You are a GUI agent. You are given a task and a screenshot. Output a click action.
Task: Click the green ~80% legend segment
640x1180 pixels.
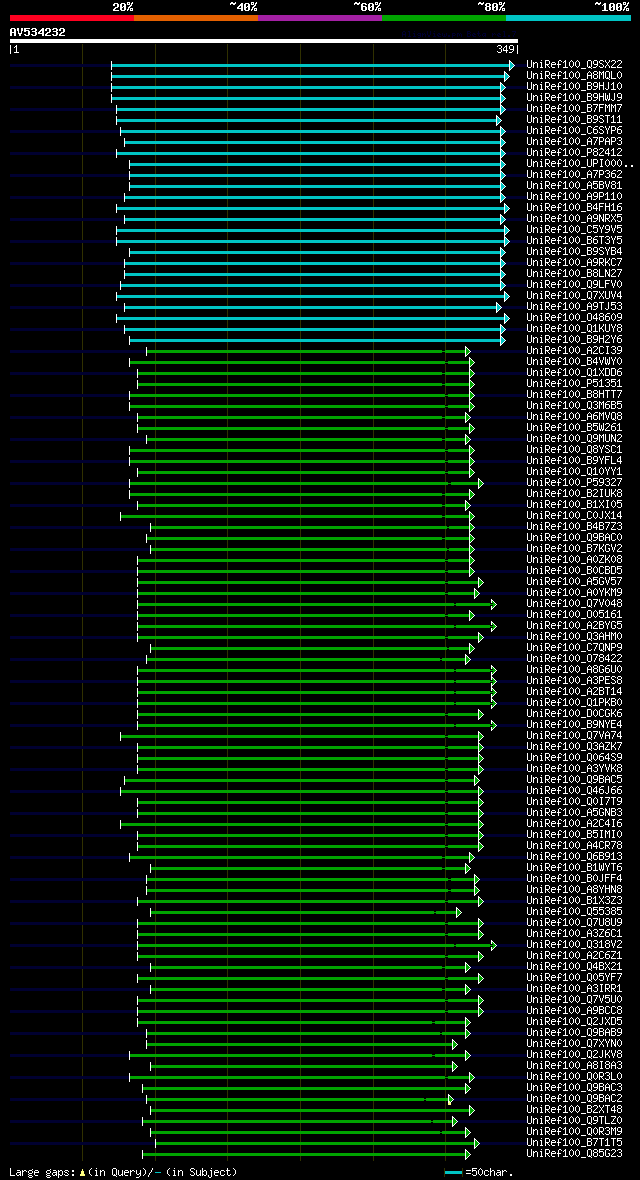pyautogui.click(x=444, y=17)
